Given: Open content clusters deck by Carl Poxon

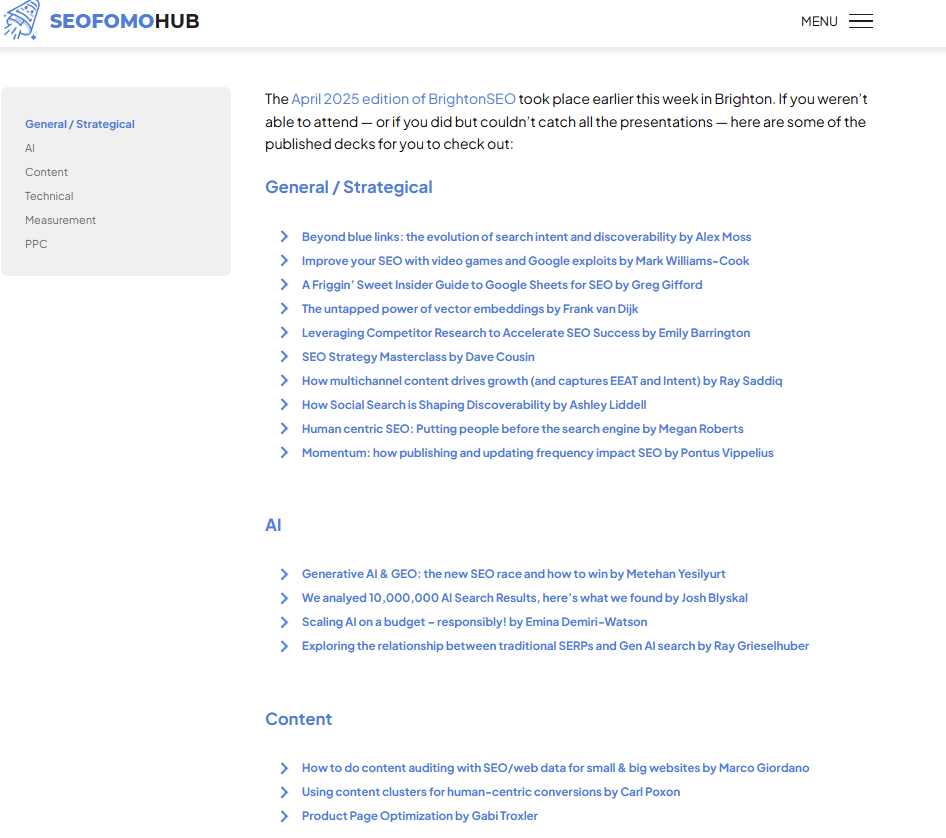Looking at the screenshot, I should coord(490,792).
